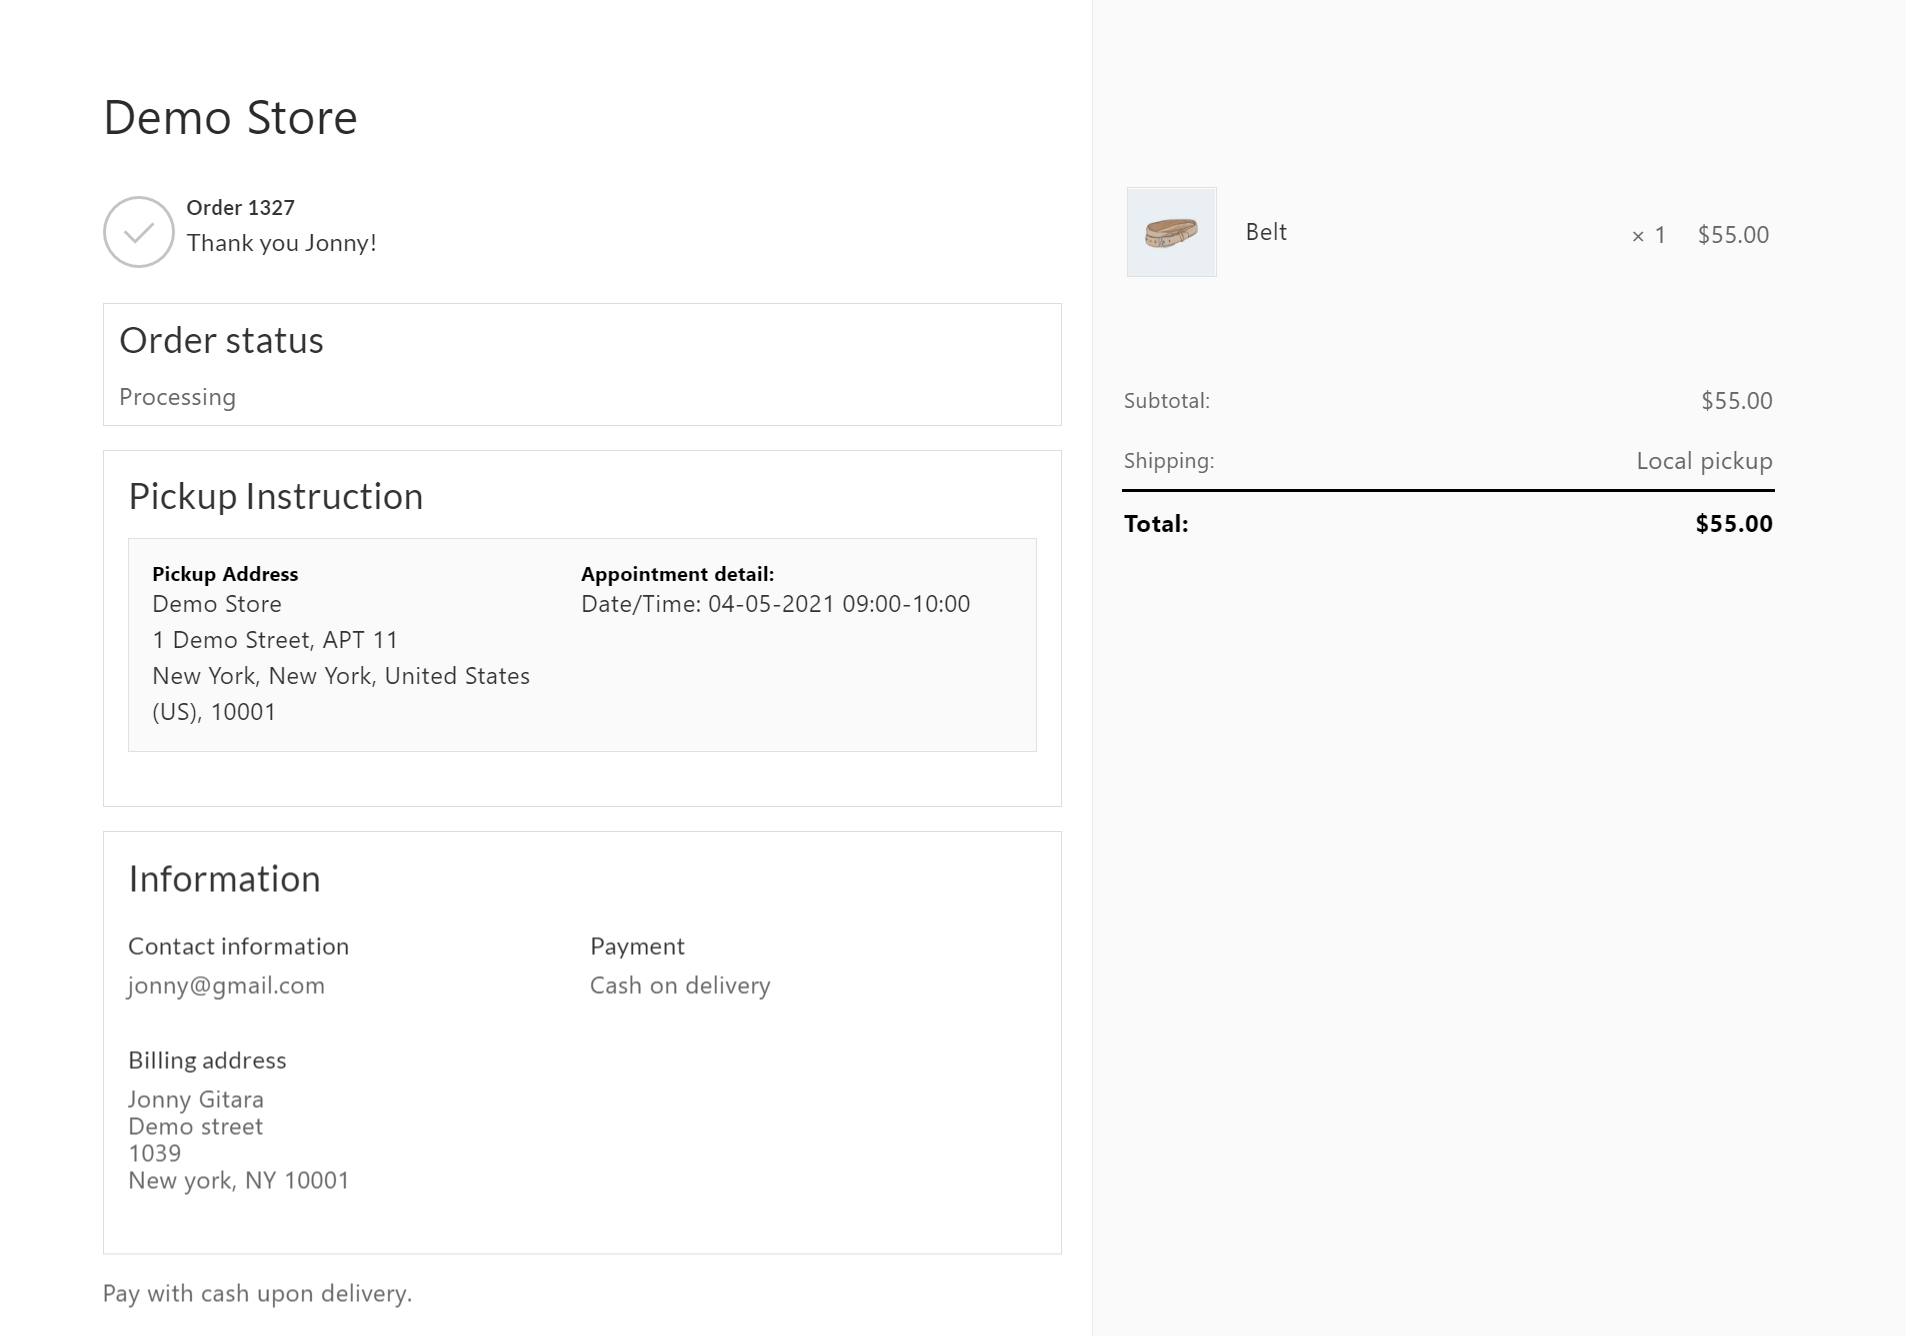
Task: Click the Billing address label
Action: point(207,1060)
